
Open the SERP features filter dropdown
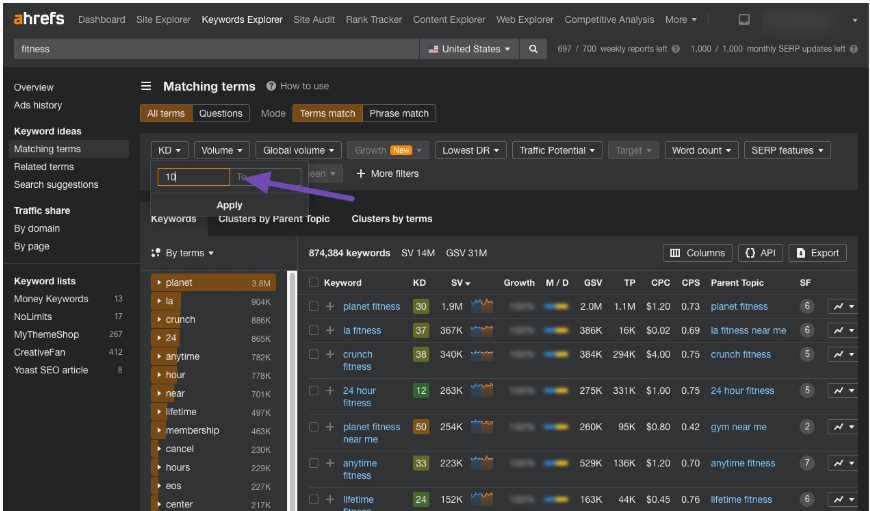(787, 150)
